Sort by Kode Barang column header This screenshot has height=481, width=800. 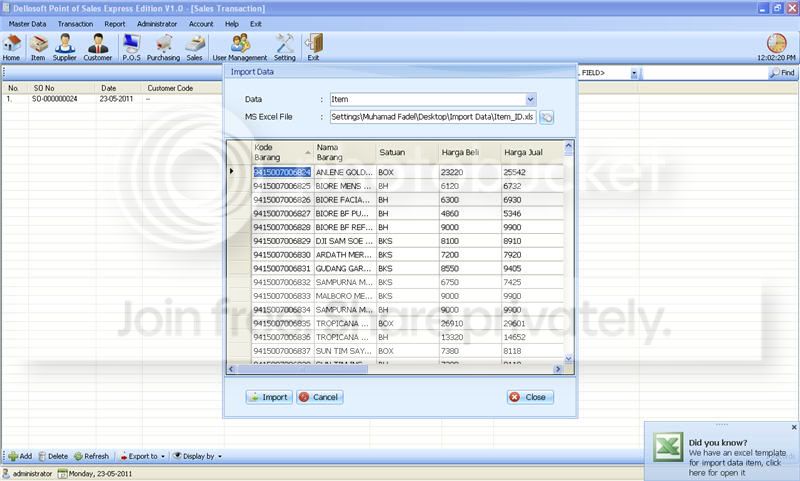coord(282,153)
